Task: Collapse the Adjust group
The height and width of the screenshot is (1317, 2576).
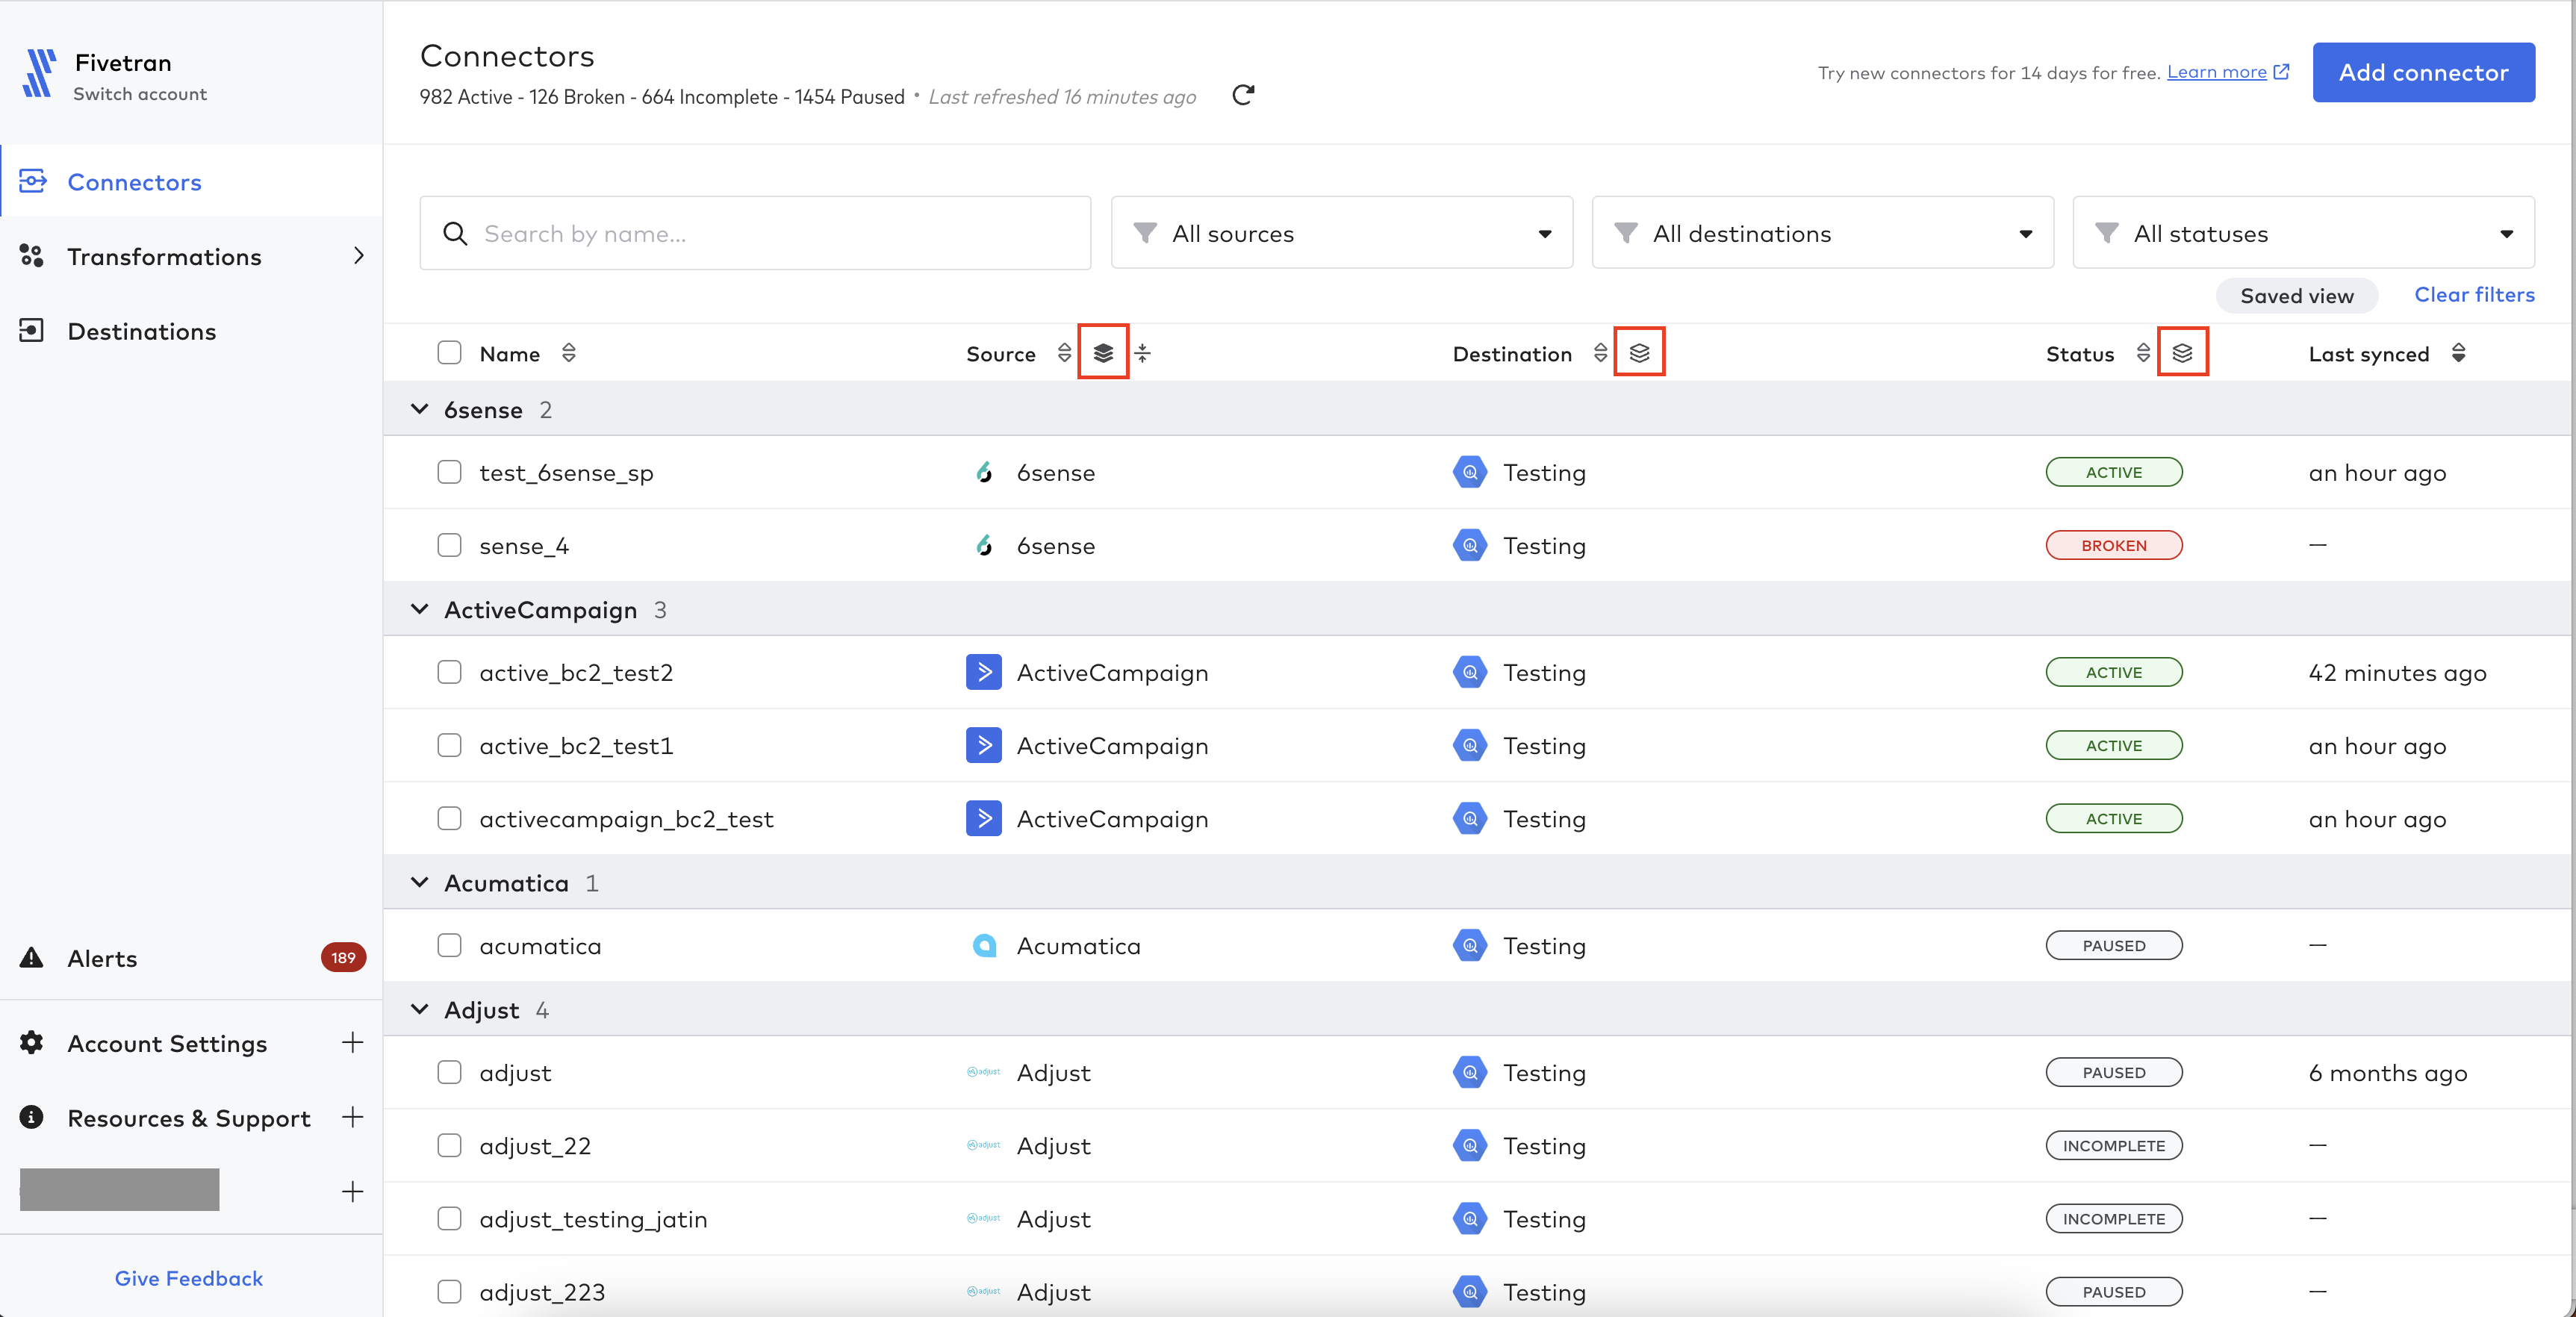Action: coord(420,1009)
